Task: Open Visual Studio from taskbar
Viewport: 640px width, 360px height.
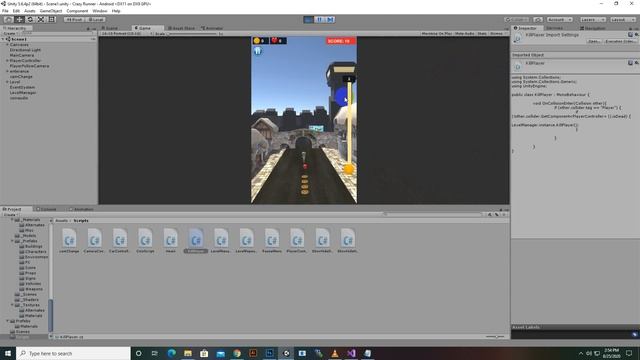Action: 351,353
